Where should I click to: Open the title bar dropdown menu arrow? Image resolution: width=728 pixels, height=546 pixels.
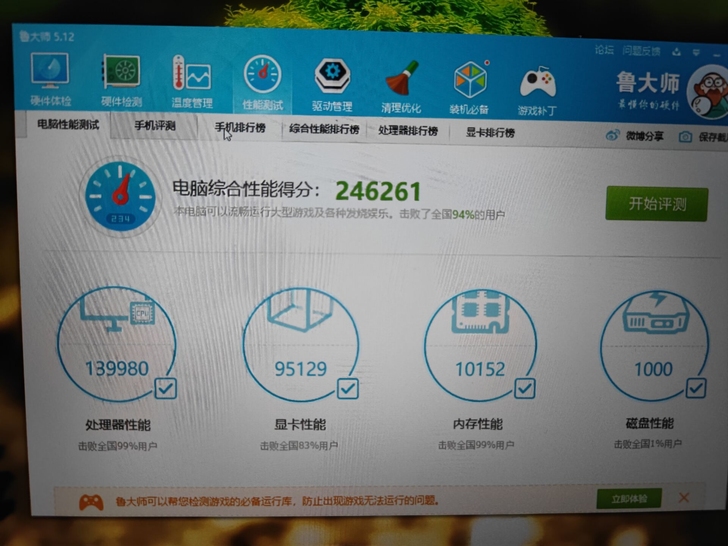coord(696,52)
